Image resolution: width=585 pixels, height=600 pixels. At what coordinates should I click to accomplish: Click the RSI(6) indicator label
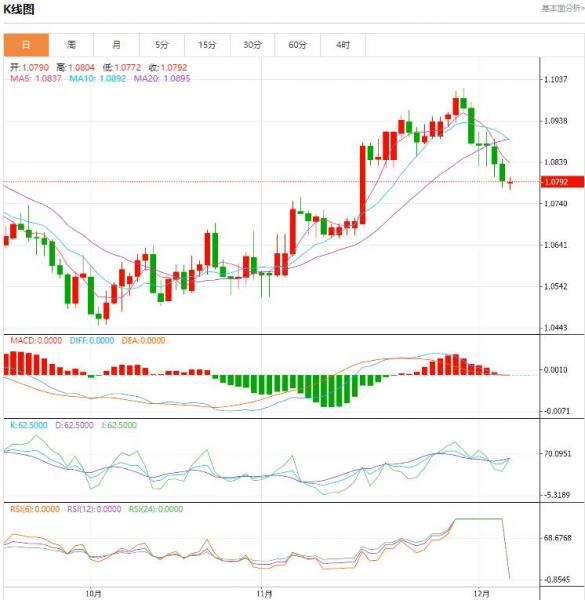point(35,509)
